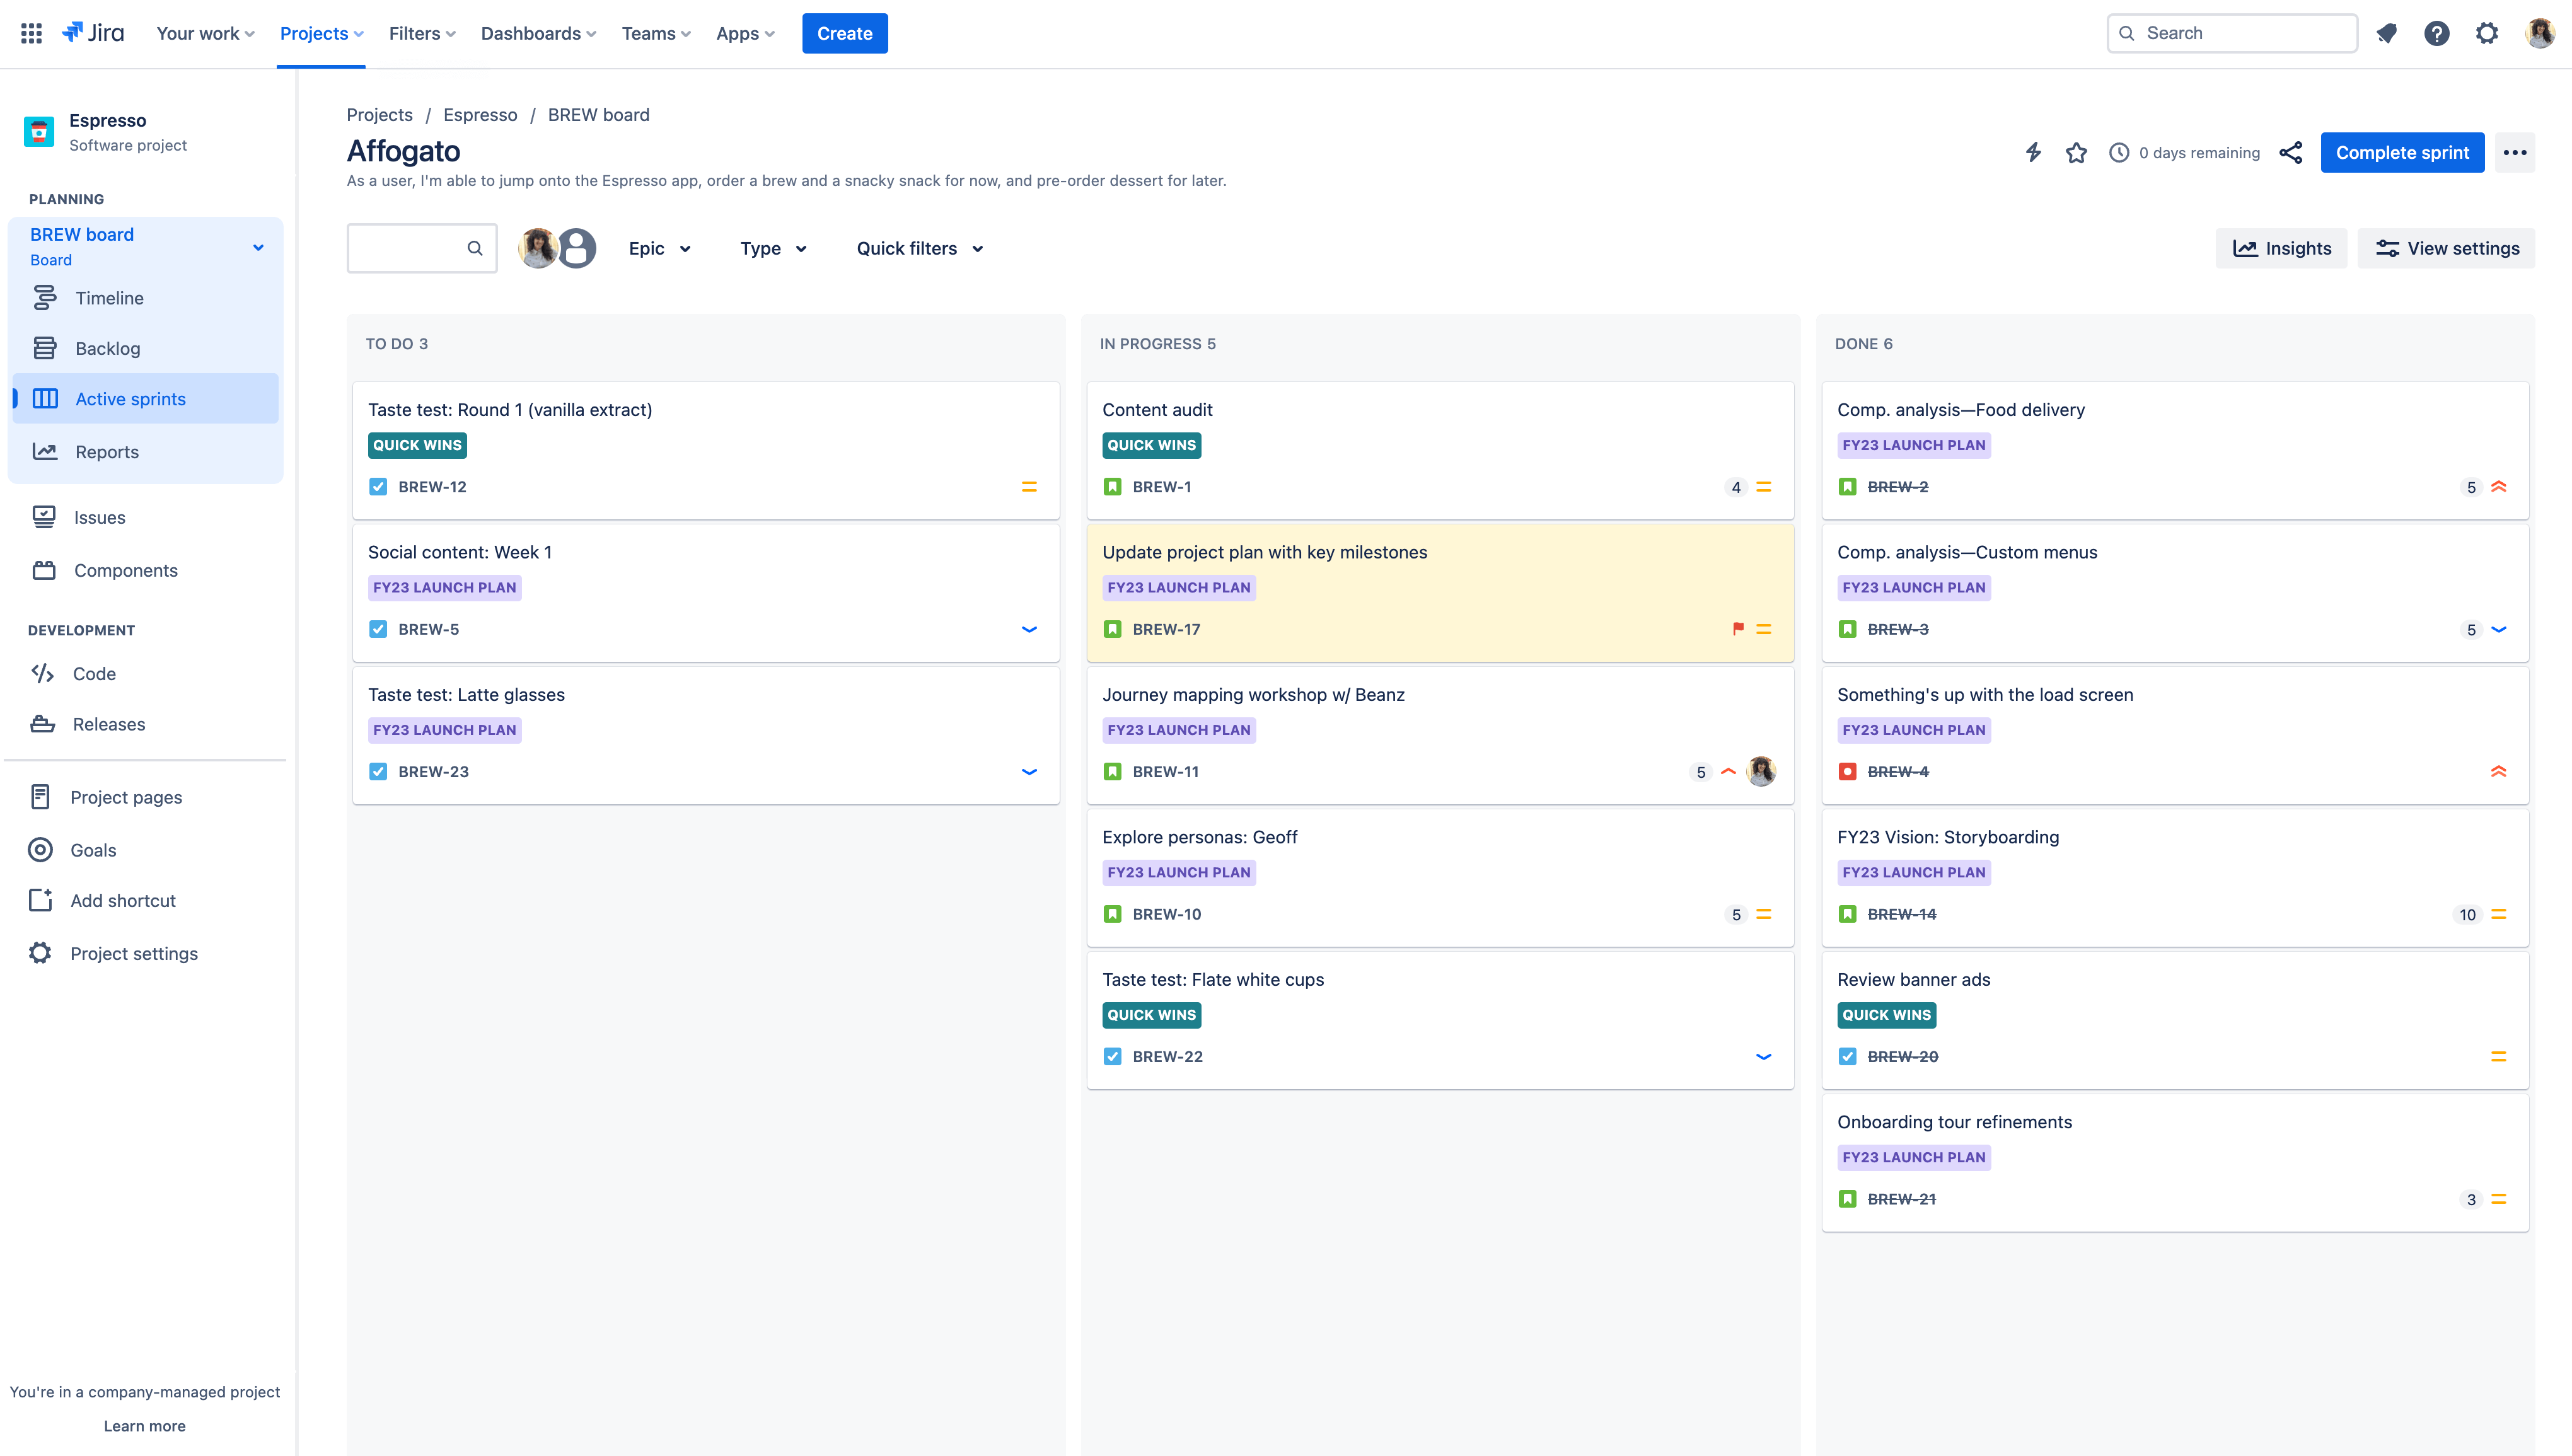This screenshot has width=2572, height=1456.
Task: Click the share icon on the sprint board
Action: 2291,152
